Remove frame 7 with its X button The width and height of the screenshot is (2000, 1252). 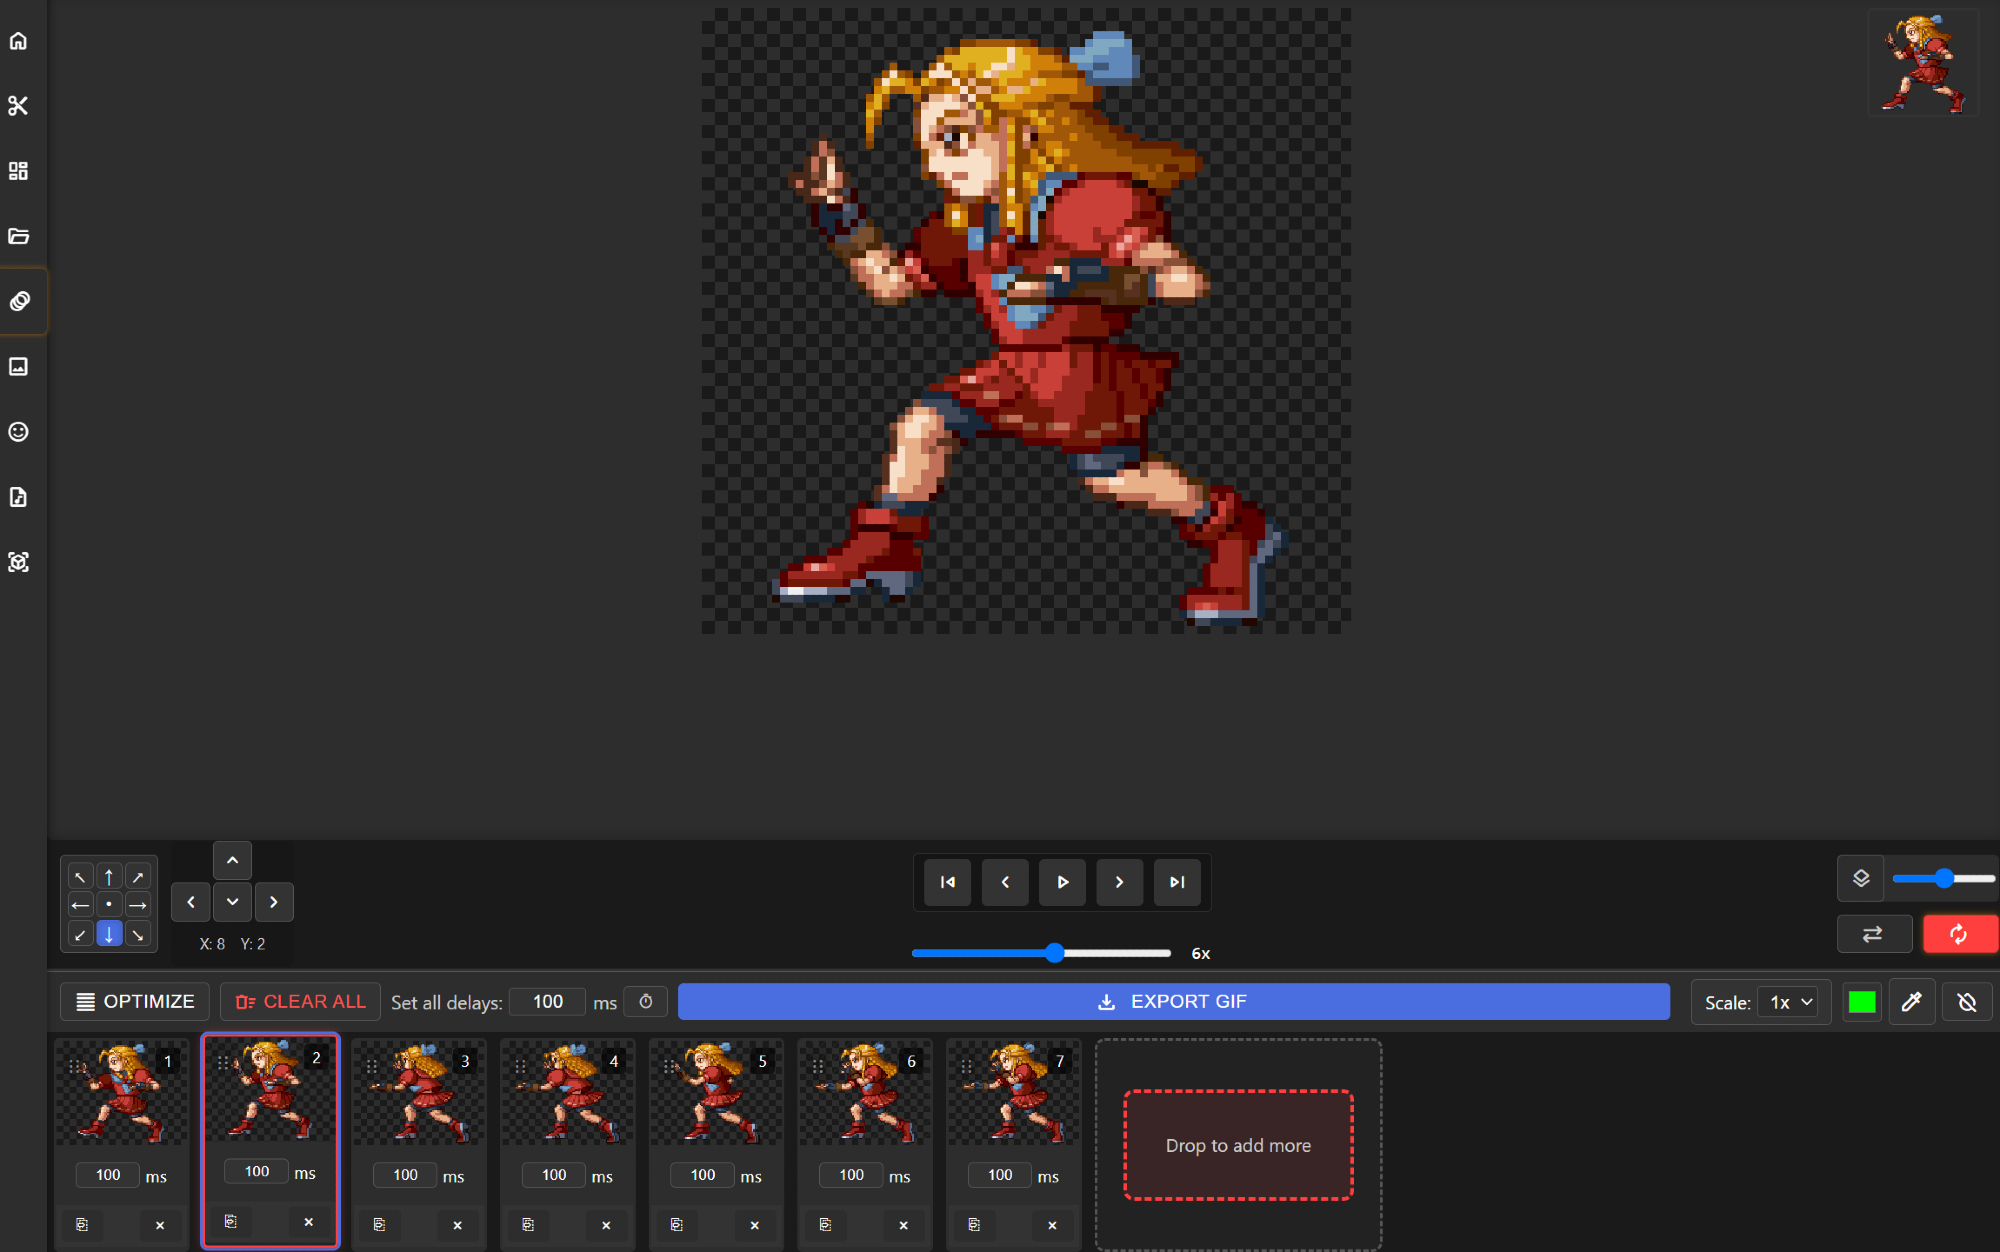[x=1051, y=1224]
